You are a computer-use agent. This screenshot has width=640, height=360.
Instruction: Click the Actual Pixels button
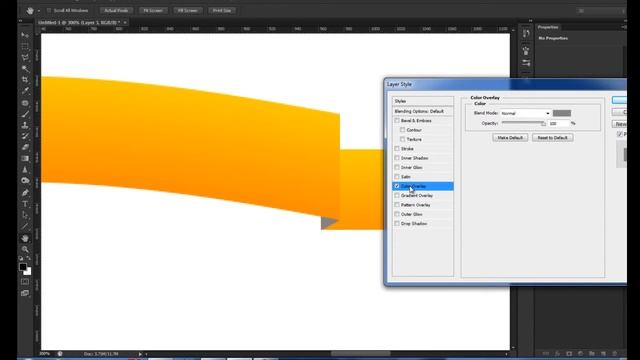(116, 11)
